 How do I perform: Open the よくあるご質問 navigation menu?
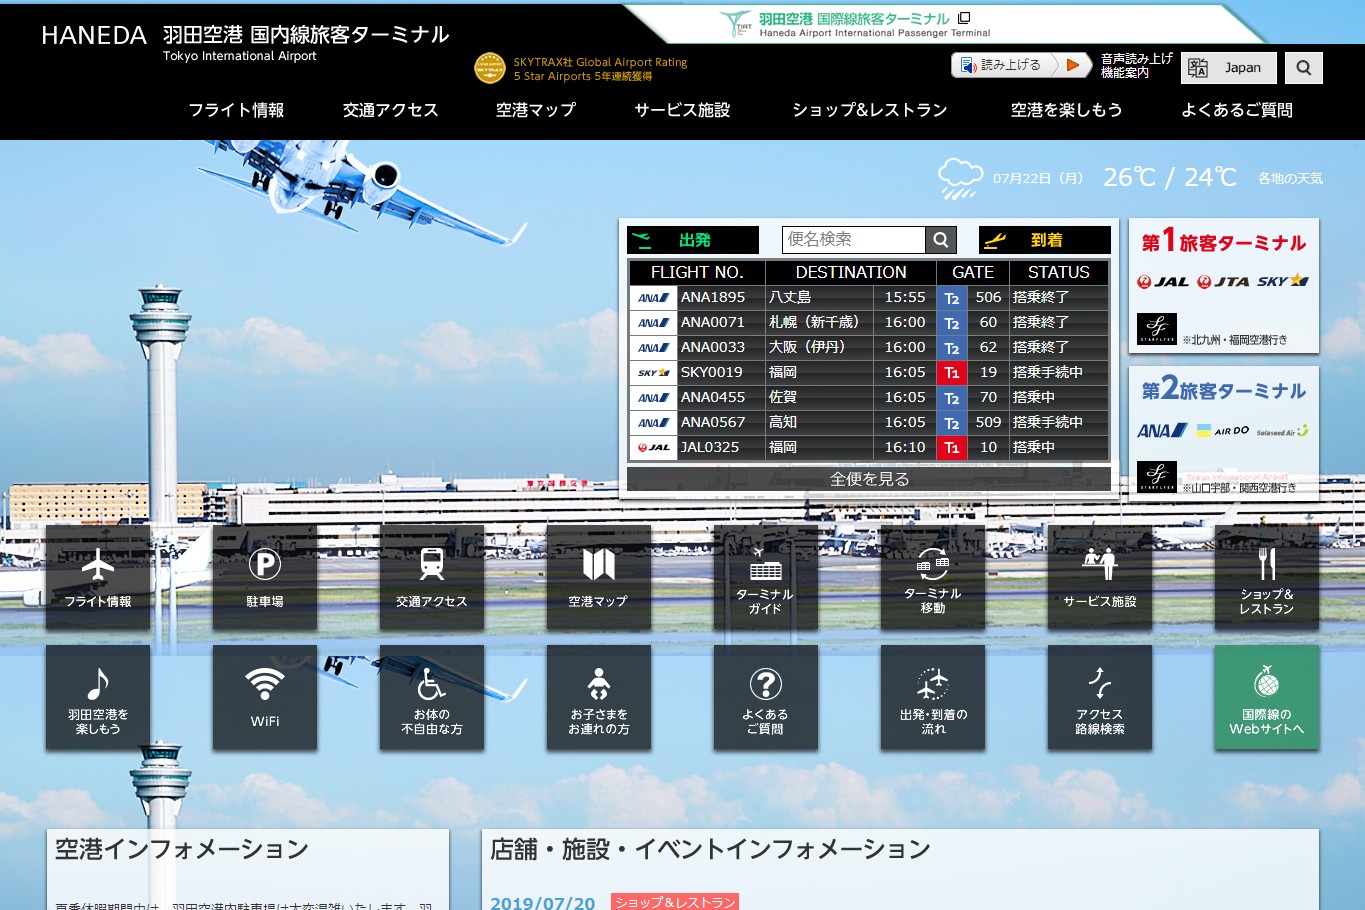1237,110
